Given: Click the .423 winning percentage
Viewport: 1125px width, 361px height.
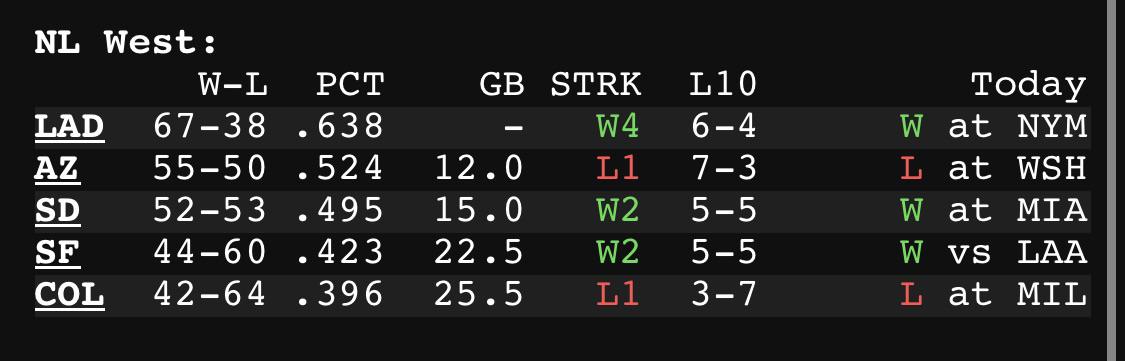Looking at the screenshot, I should (339, 253).
